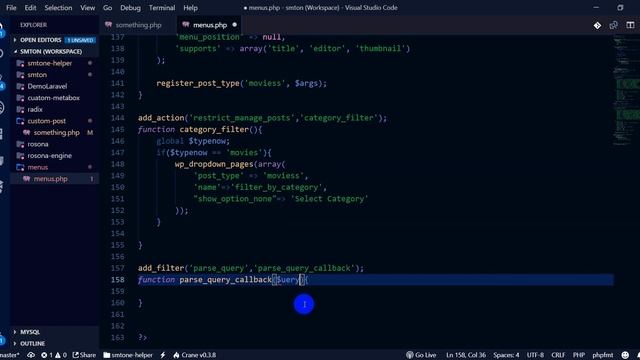Click global $typenow on line 146
640x360 pixels.
[x=193, y=141]
